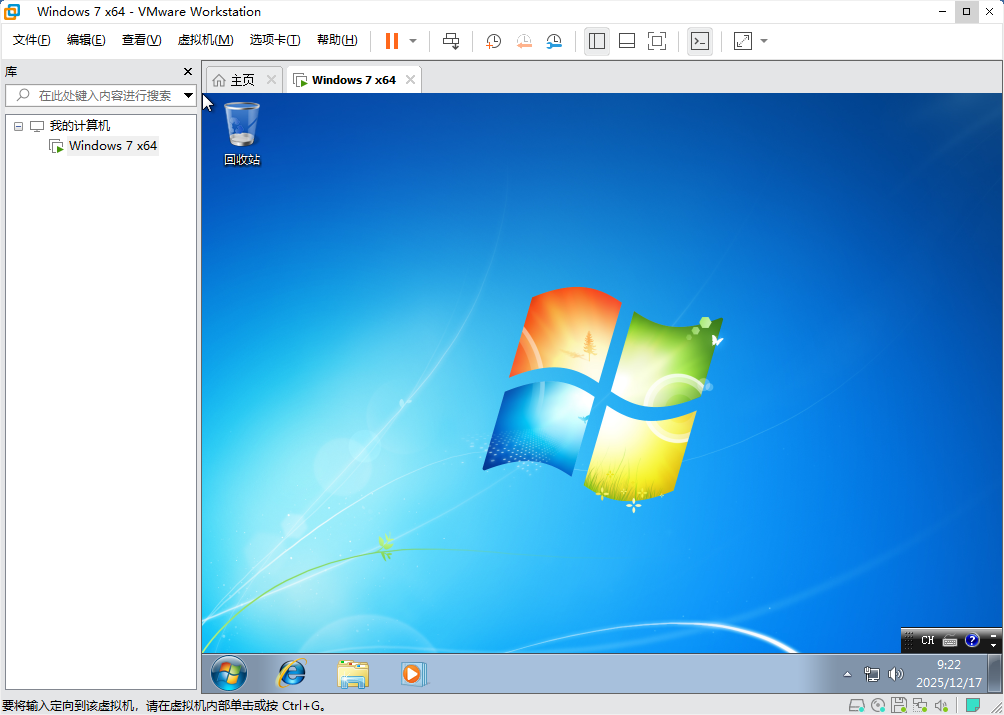The width and height of the screenshot is (1004, 715).
Task: Toggle the thumbnail bar view
Action: coord(627,41)
